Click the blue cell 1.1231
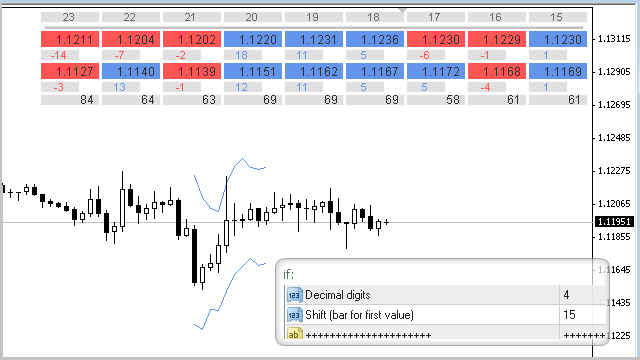 click(314, 39)
